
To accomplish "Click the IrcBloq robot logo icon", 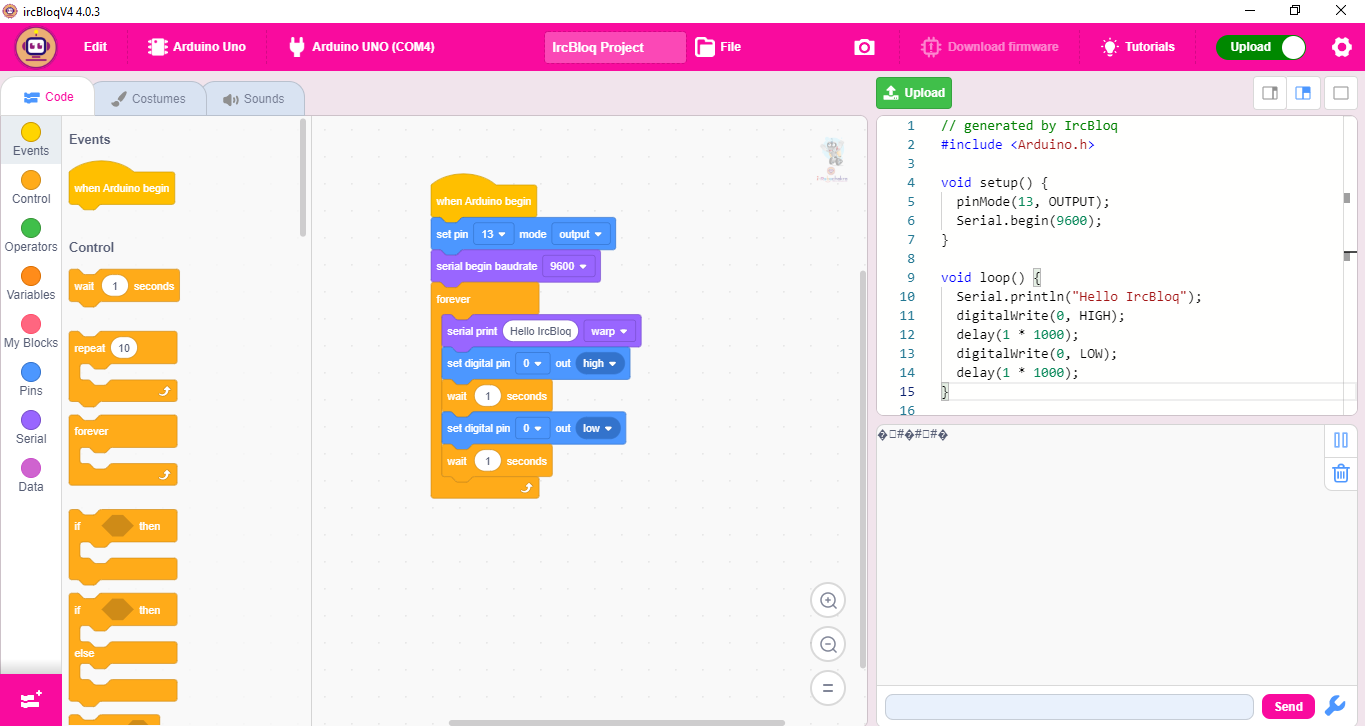I will (x=36, y=46).
